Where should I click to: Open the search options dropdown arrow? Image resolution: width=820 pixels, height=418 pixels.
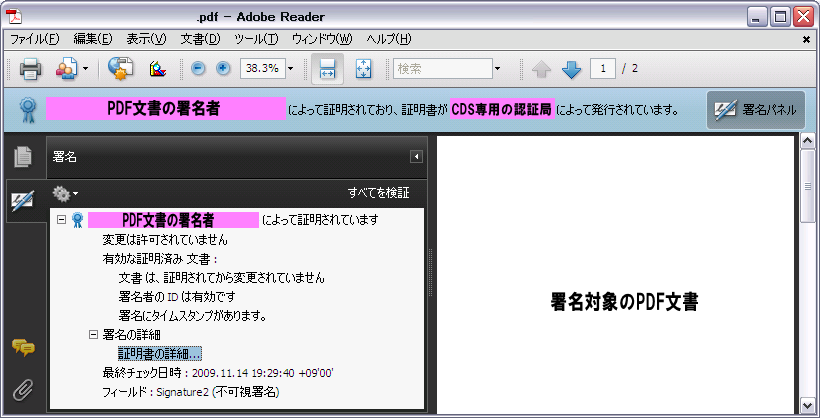498,69
